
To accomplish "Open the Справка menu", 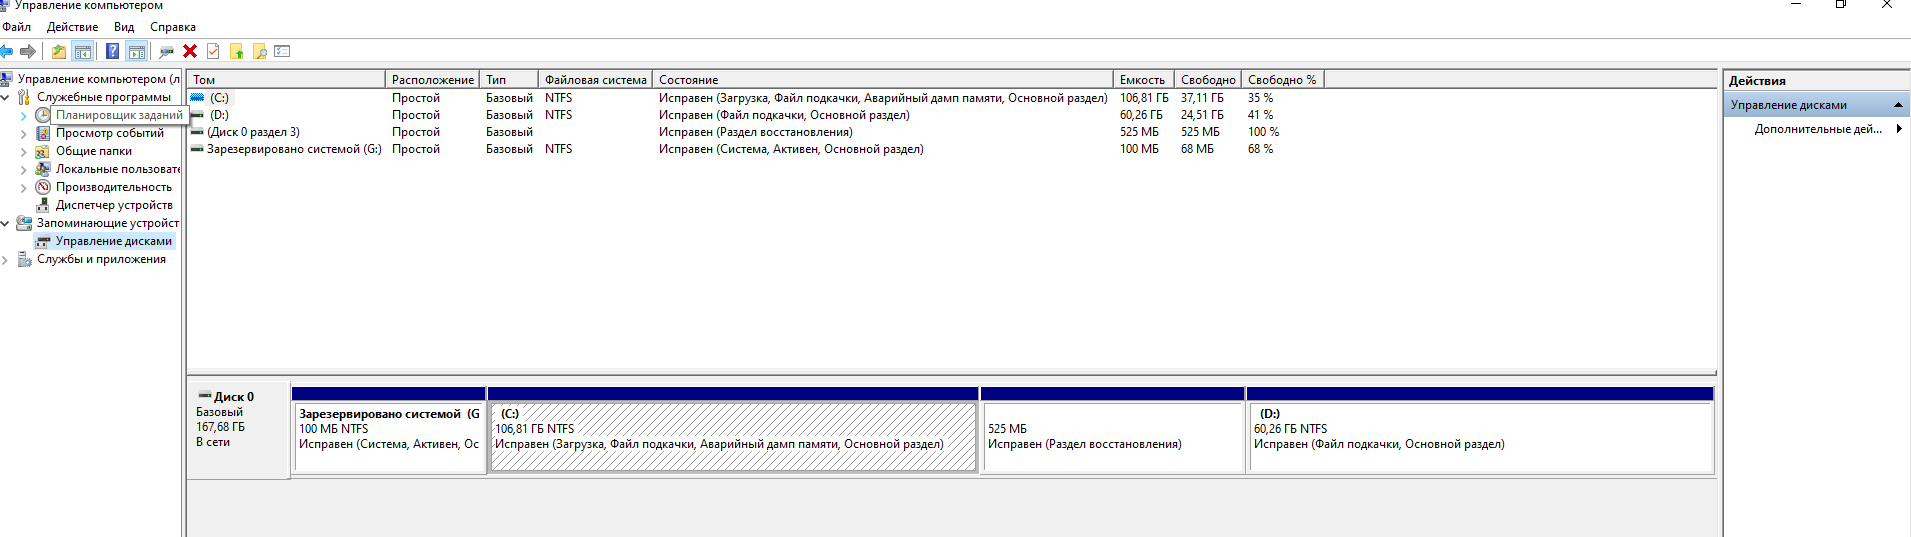I will (x=173, y=27).
